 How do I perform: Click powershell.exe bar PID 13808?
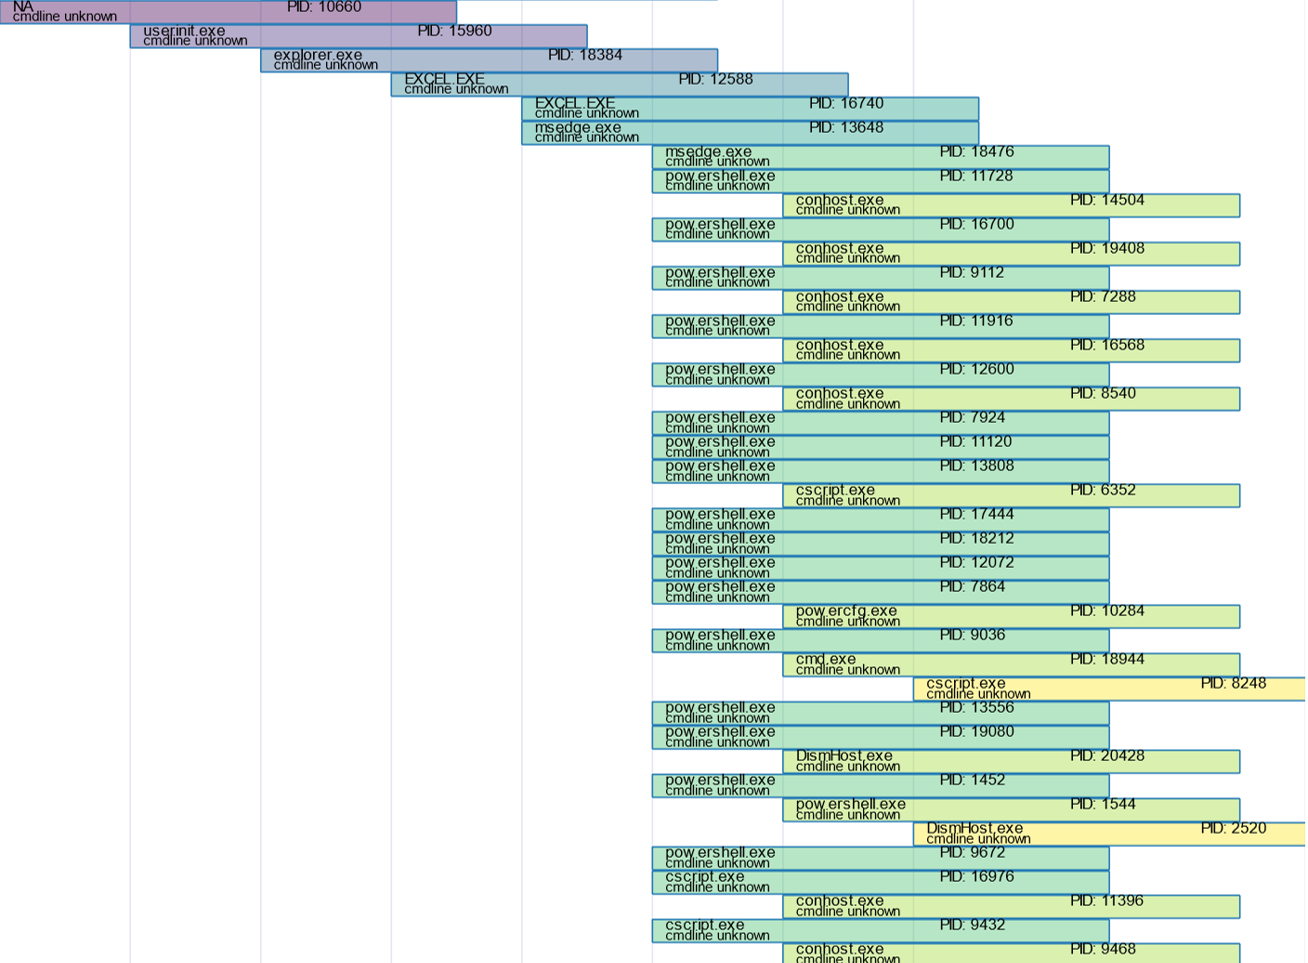pos(880,471)
